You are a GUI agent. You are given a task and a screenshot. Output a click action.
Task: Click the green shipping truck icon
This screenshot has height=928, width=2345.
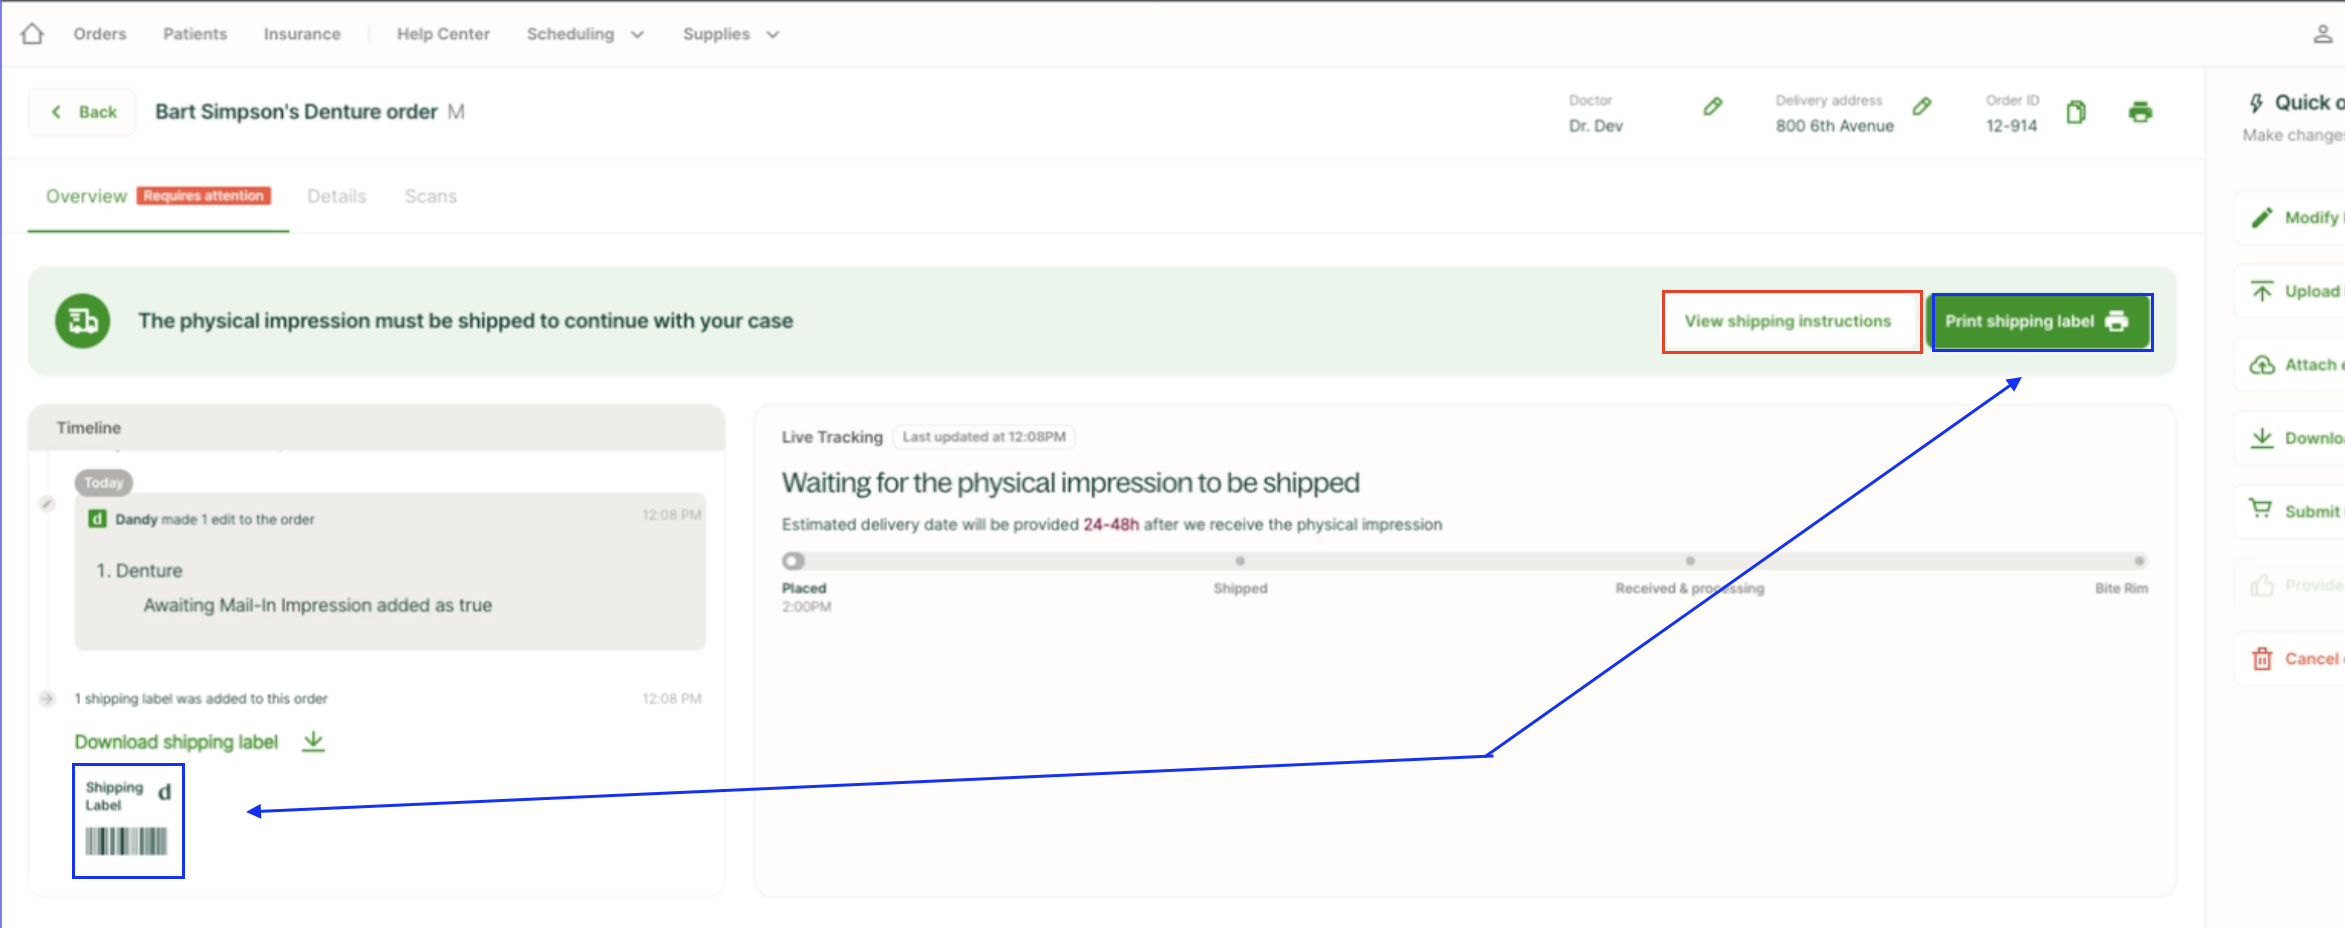[83, 321]
